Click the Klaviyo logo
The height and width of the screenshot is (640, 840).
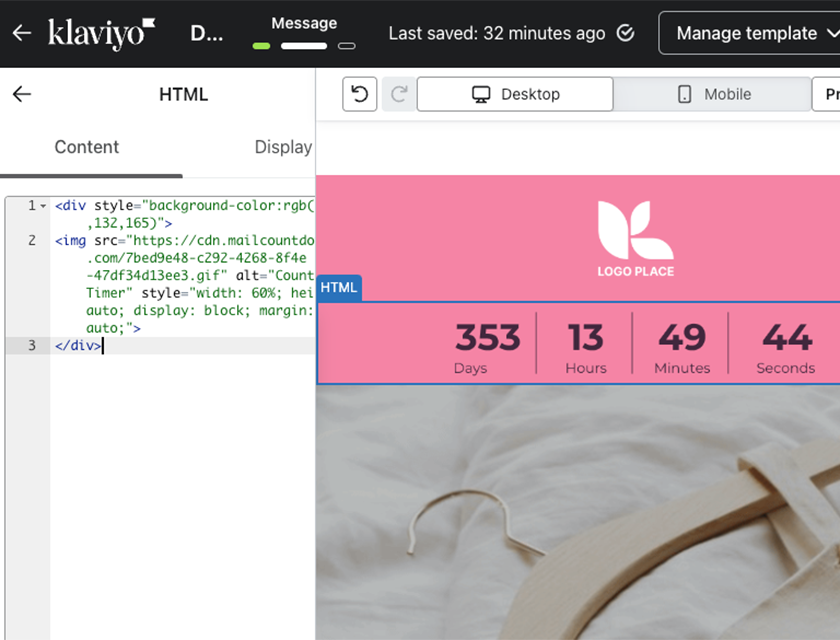pyautogui.click(x=101, y=33)
